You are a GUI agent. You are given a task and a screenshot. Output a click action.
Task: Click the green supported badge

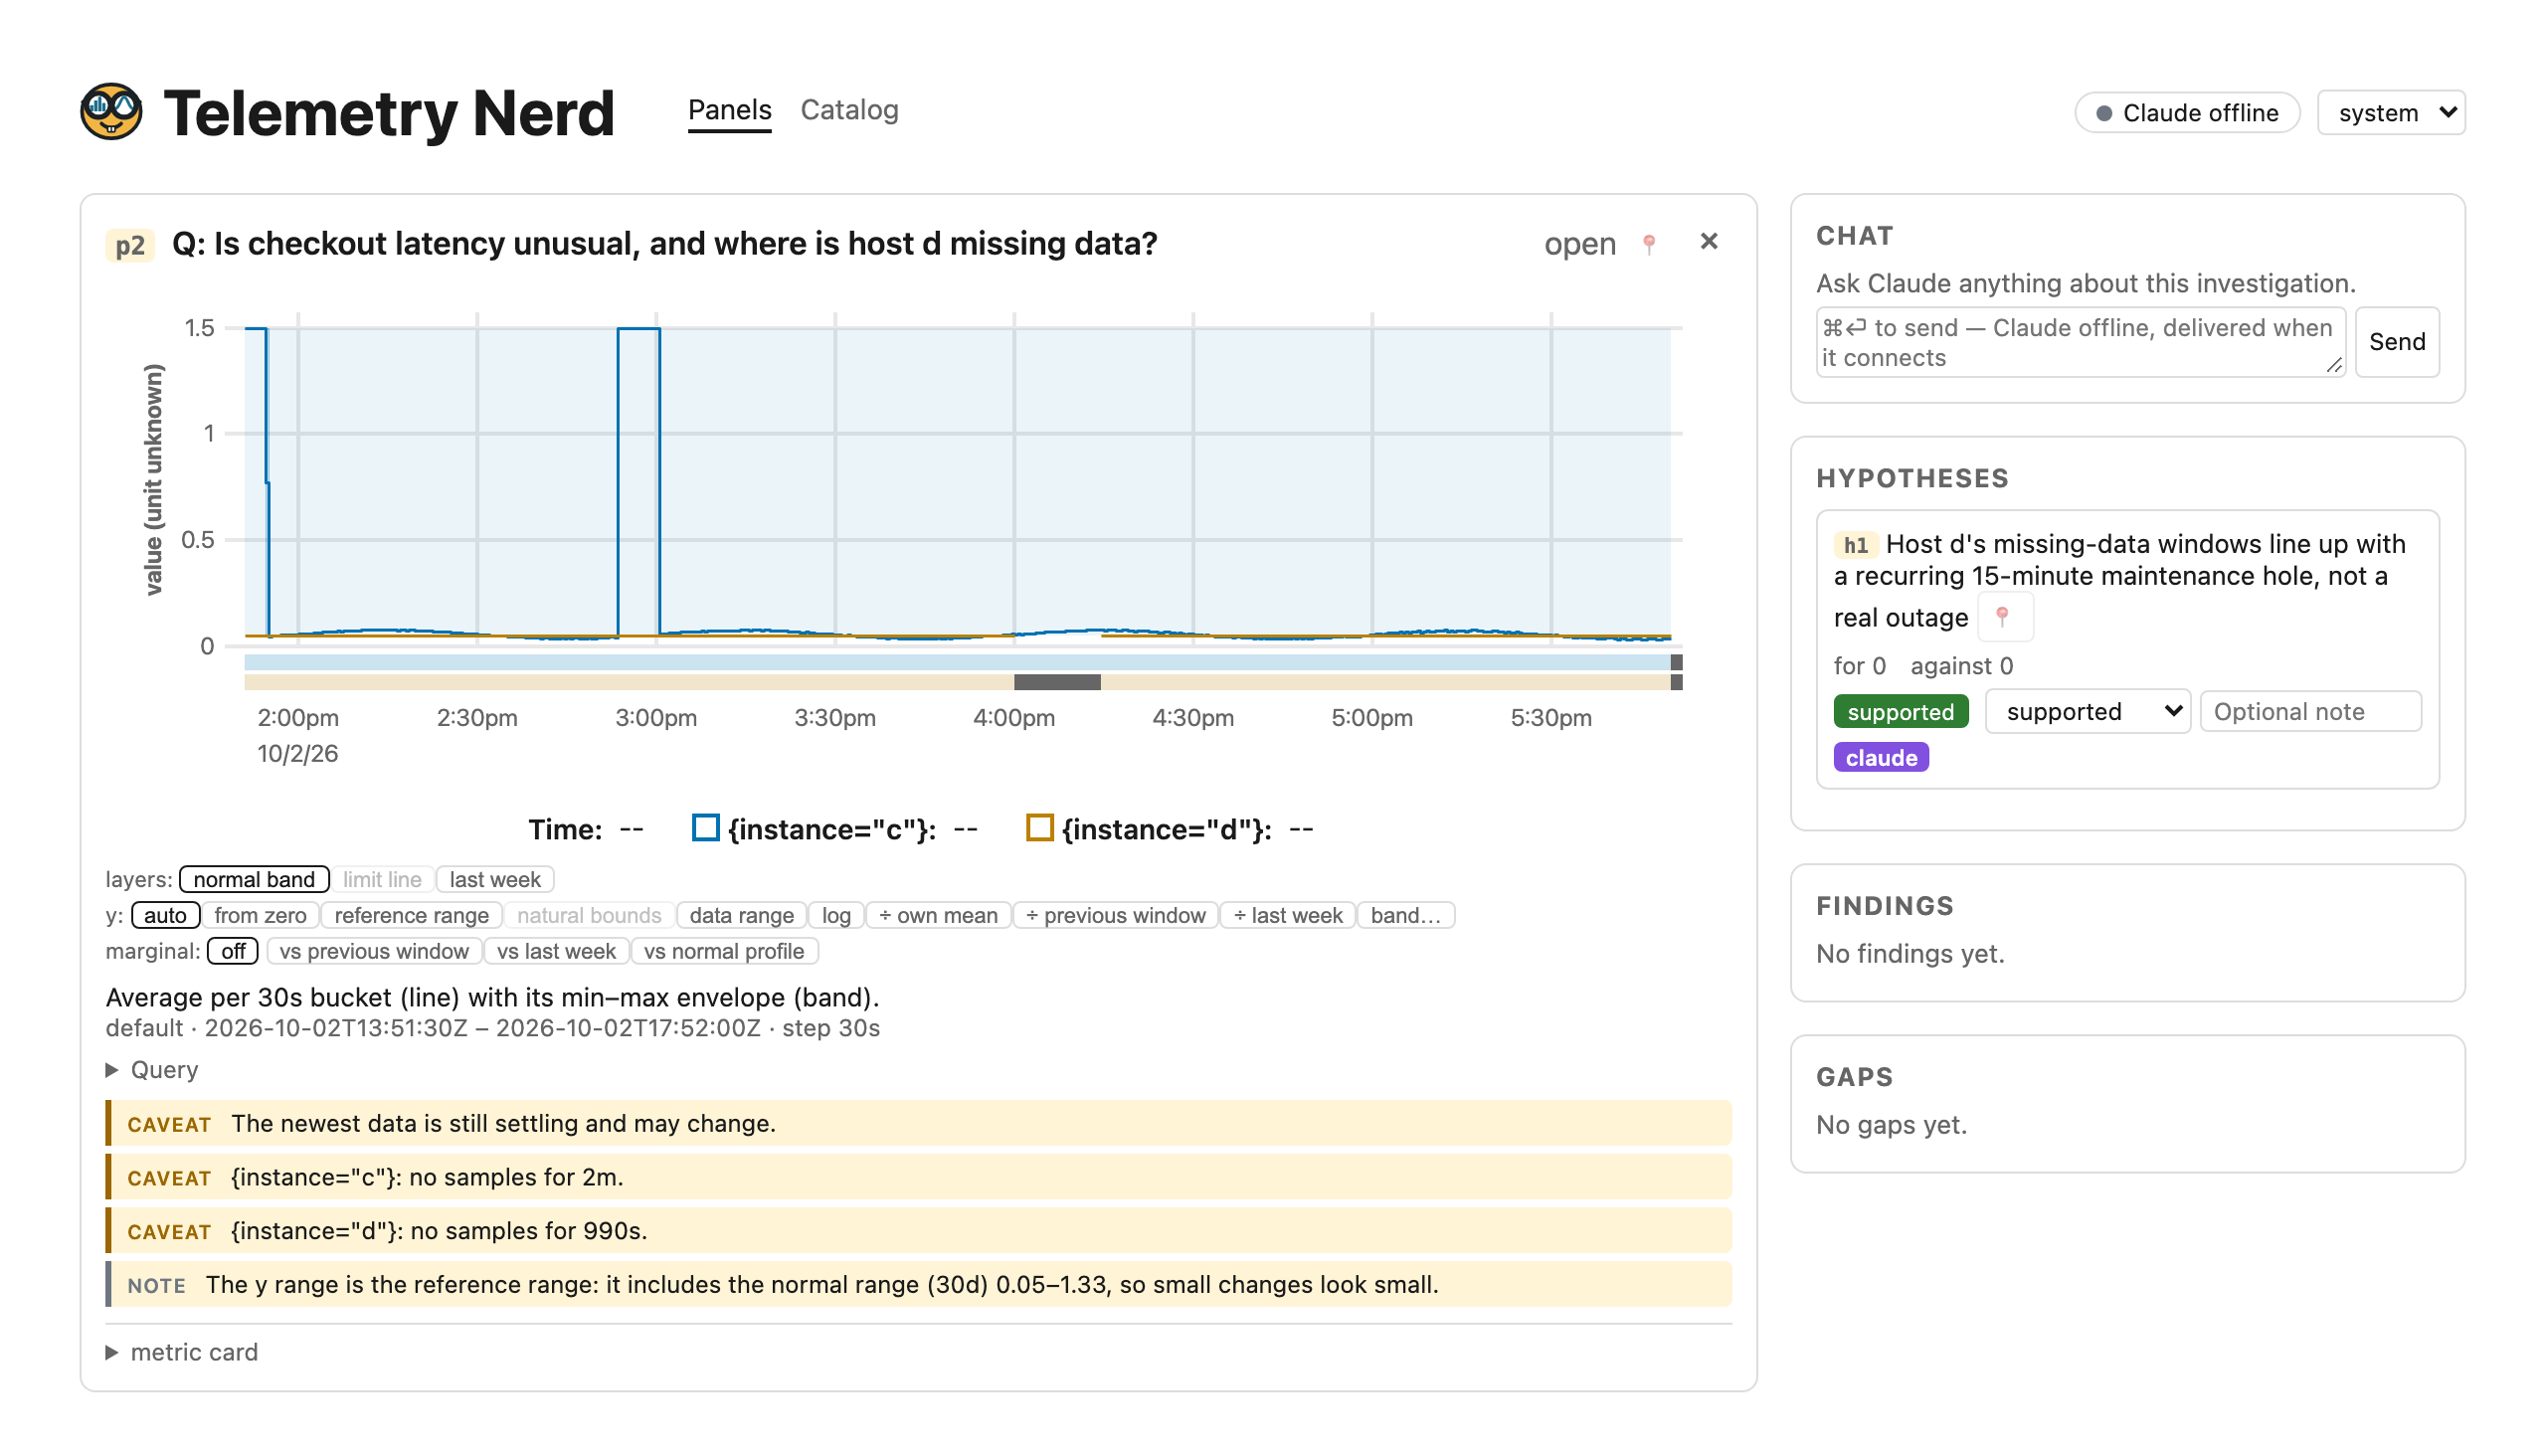(1900, 711)
